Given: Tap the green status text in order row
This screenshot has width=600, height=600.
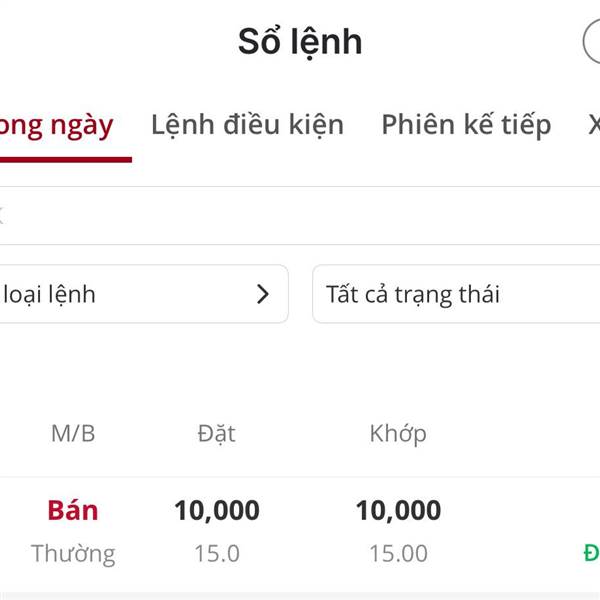Looking at the screenshot, I should tap(592, 553).
